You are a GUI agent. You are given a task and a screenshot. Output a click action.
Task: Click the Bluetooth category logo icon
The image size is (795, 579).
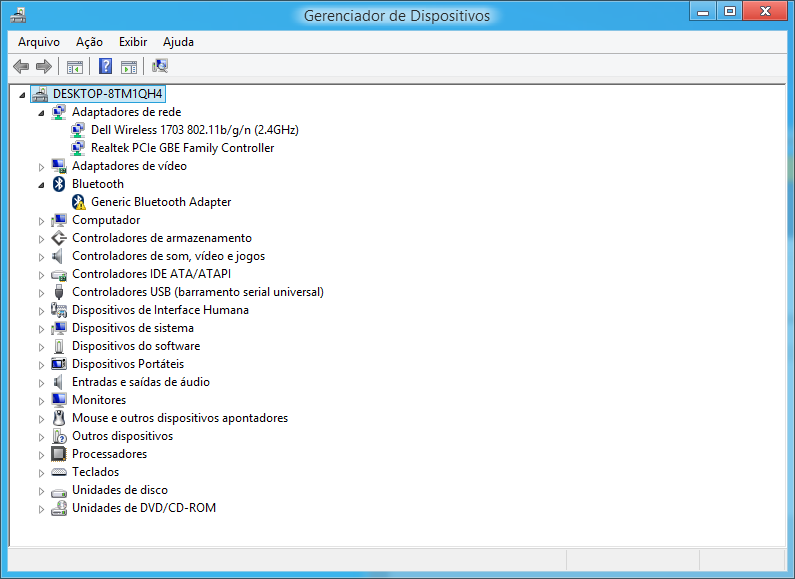(x=59, y=184)
